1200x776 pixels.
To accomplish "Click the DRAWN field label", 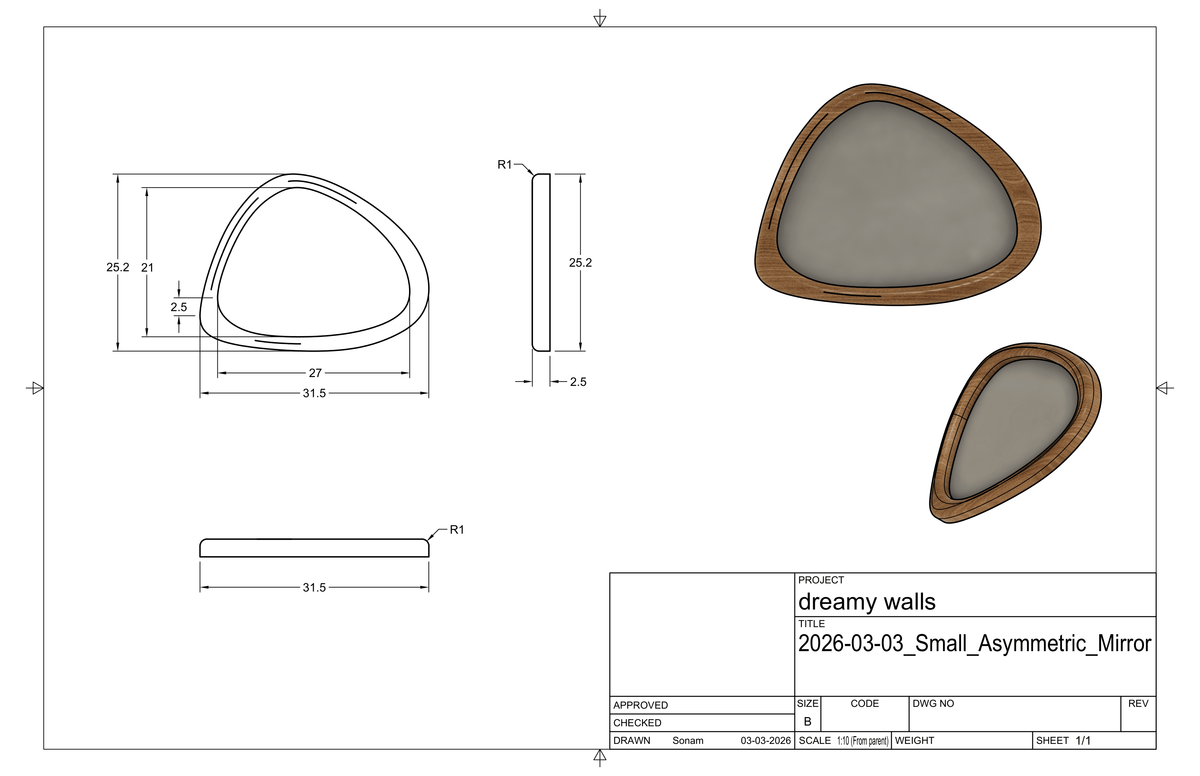I will pyautogui.click(x=632, y=740).
